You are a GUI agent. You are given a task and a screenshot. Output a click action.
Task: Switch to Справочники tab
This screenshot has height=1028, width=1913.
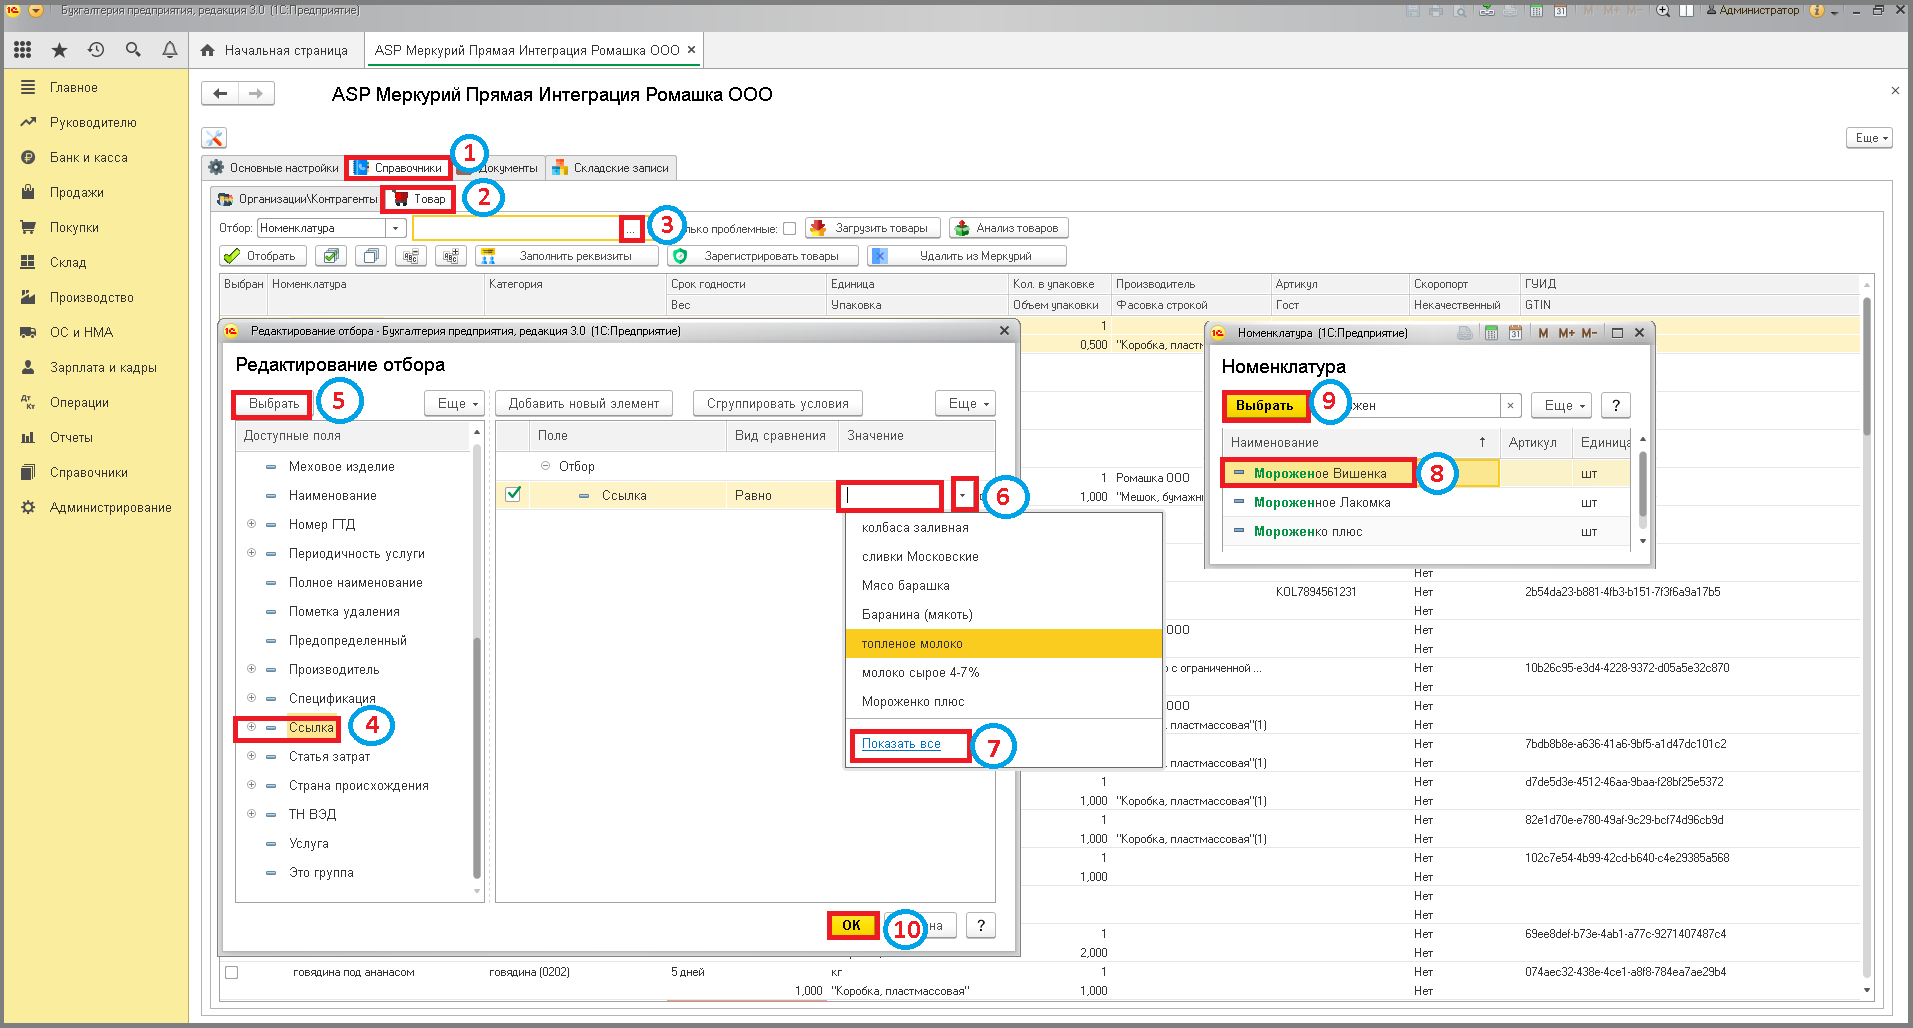pos(397,168)
